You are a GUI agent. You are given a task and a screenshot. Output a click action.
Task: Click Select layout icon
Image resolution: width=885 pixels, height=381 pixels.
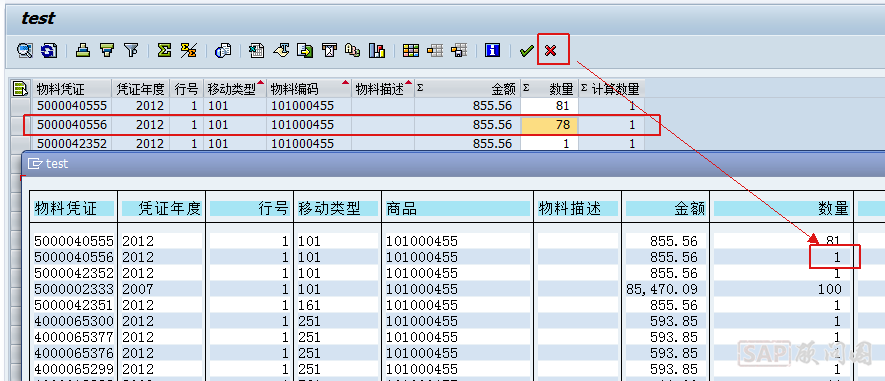coord(435,51)
